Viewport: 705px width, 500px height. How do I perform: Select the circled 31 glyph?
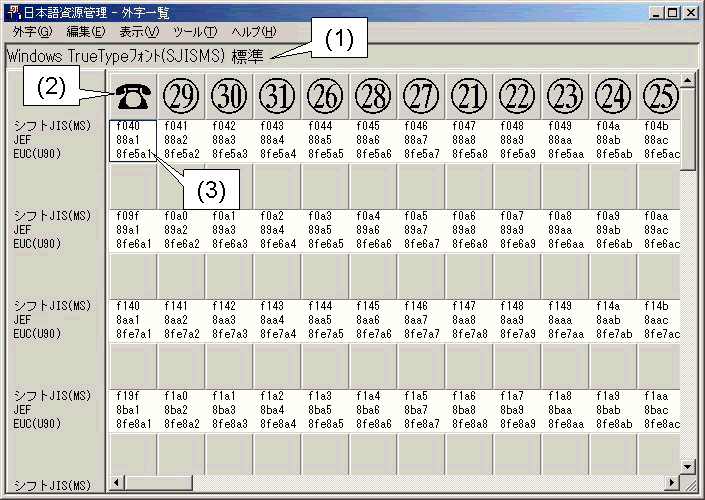click(x=277, y=96)
